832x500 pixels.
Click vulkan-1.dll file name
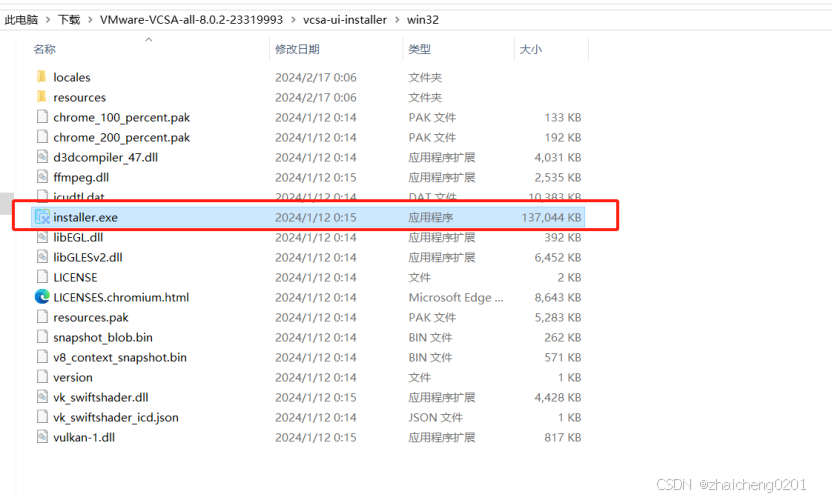(x=84, y=437)
